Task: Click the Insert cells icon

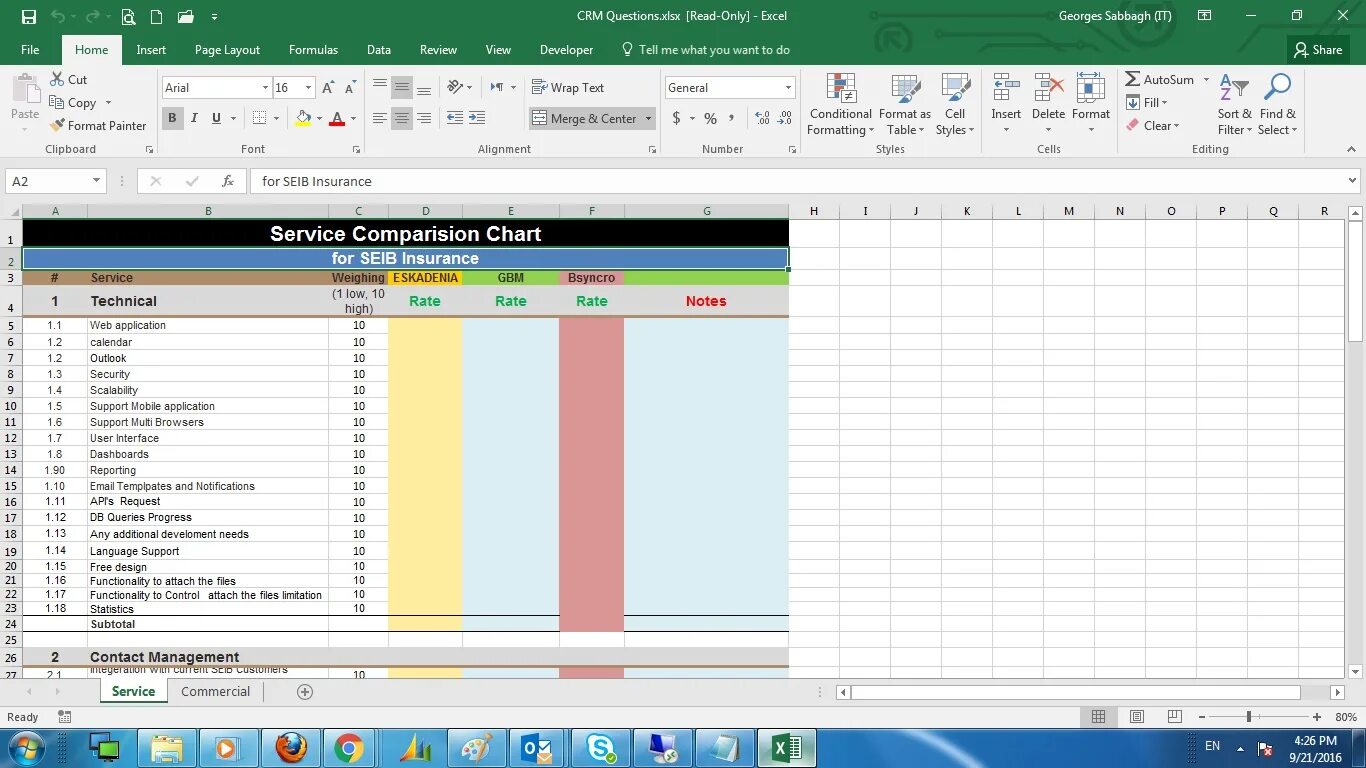Action: coord(1006,88)
